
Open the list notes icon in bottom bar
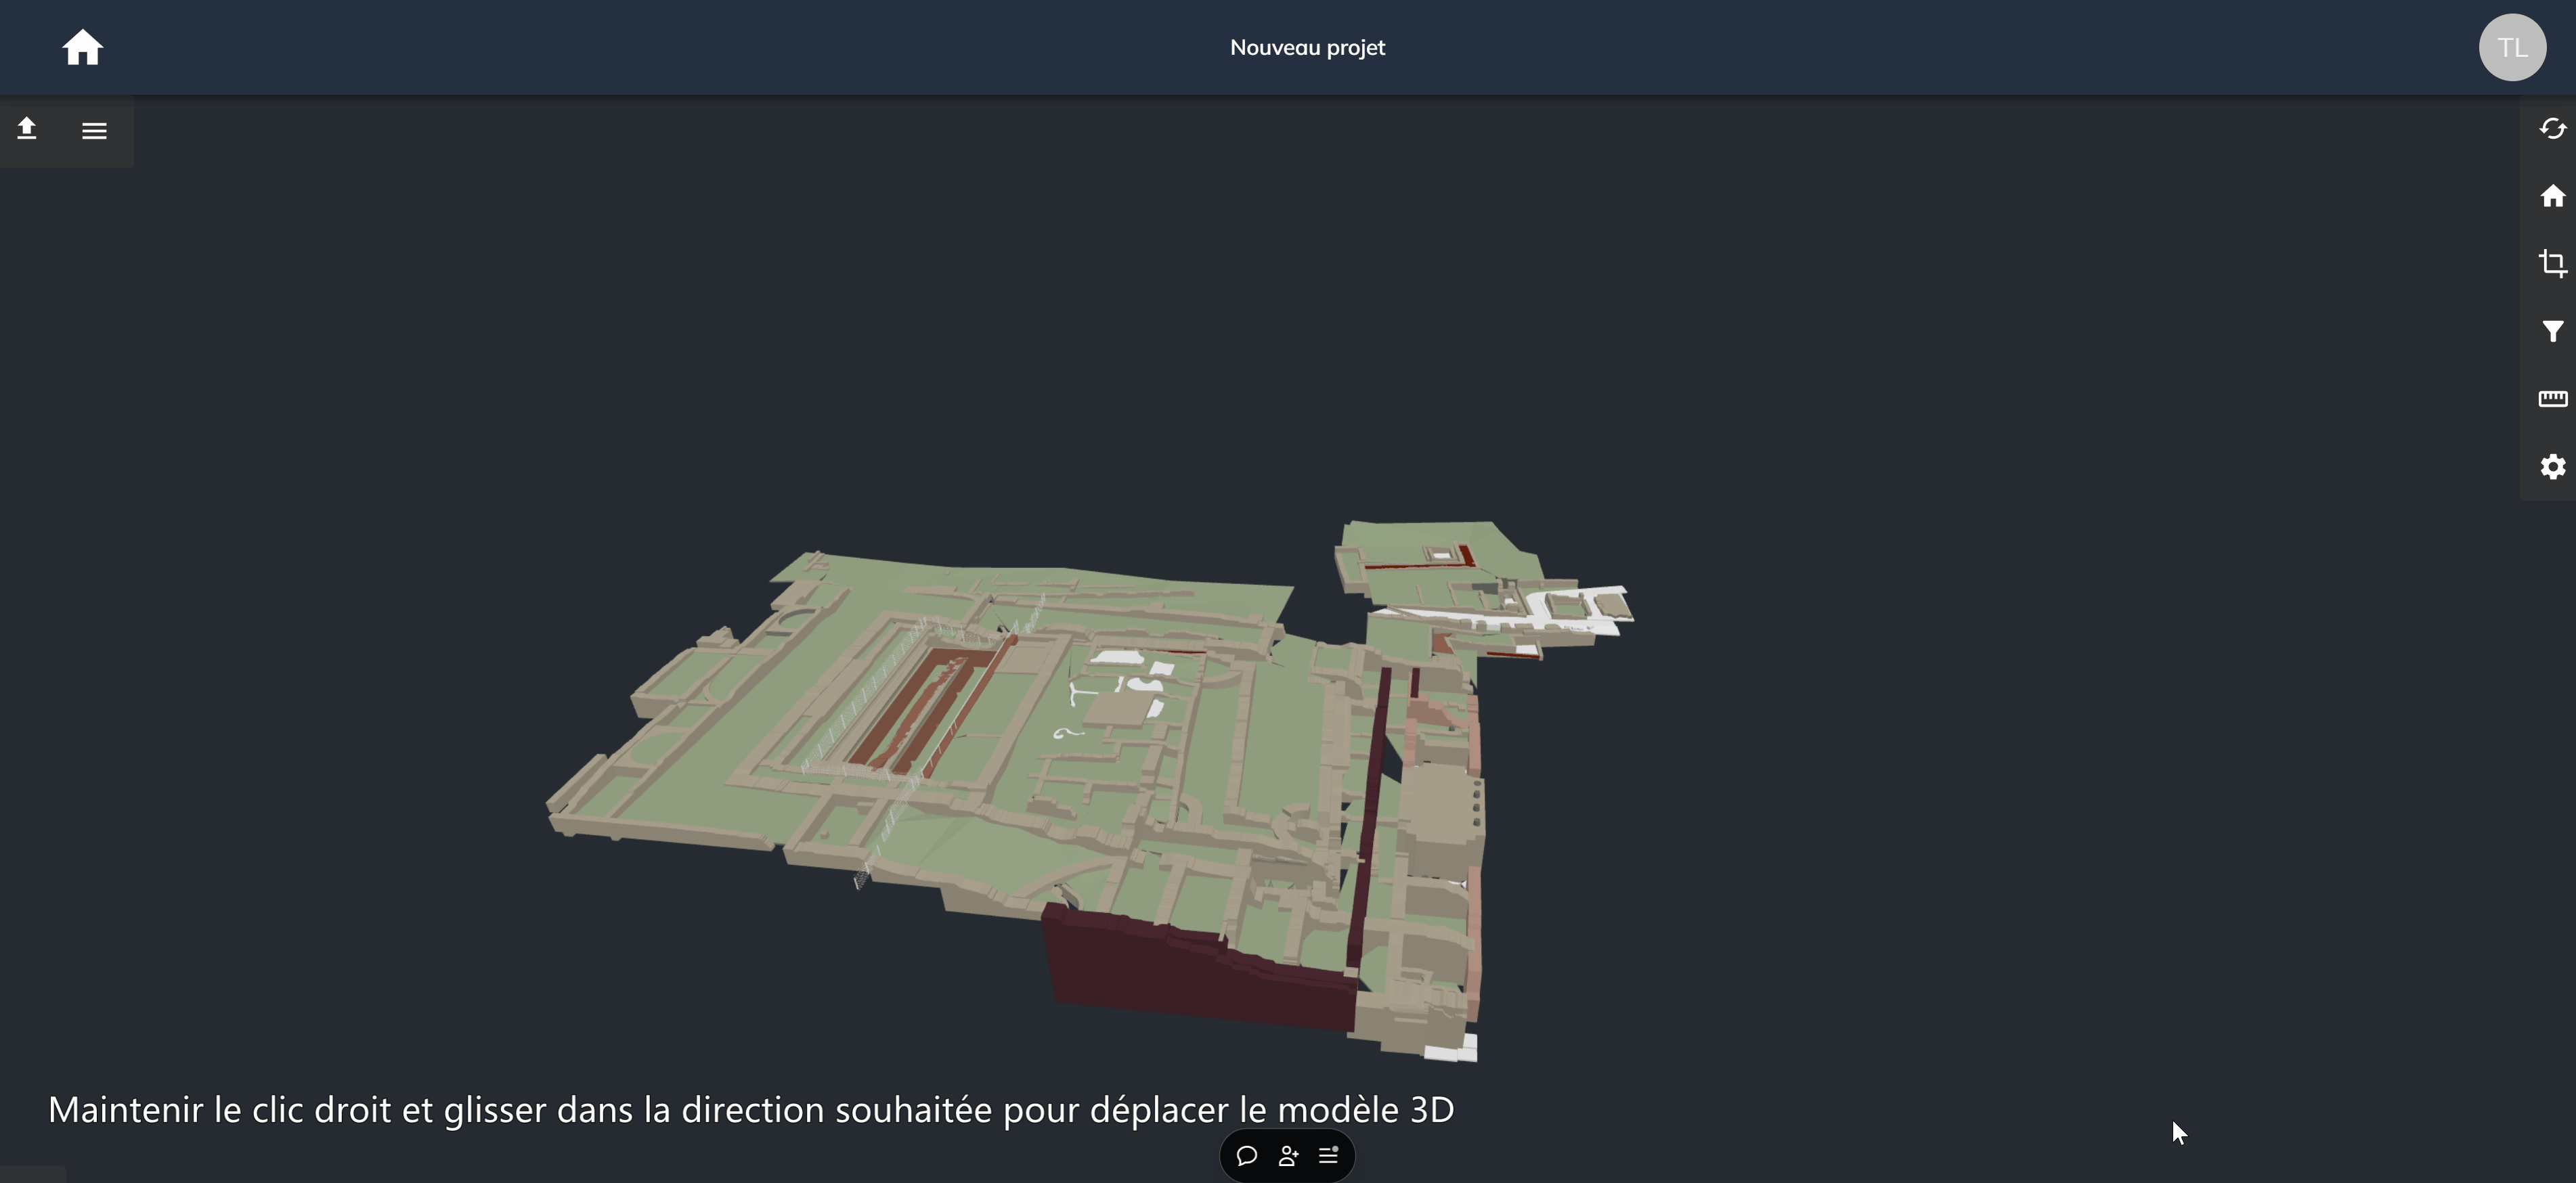pos(1329,1155)
